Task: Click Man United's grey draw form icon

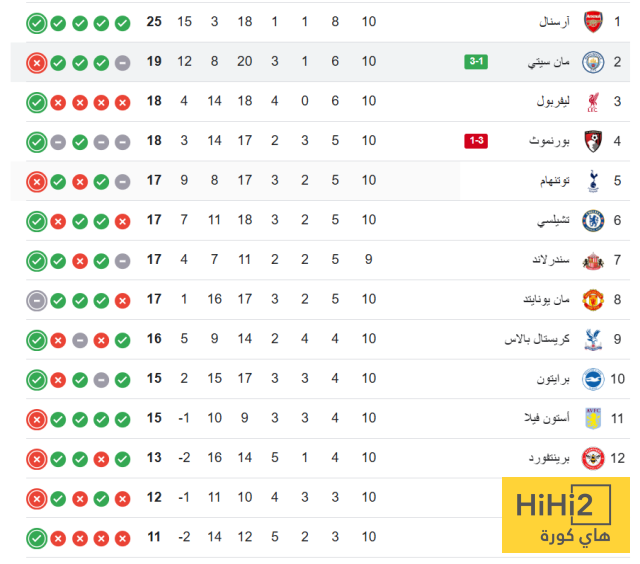Action: (37, 299)
